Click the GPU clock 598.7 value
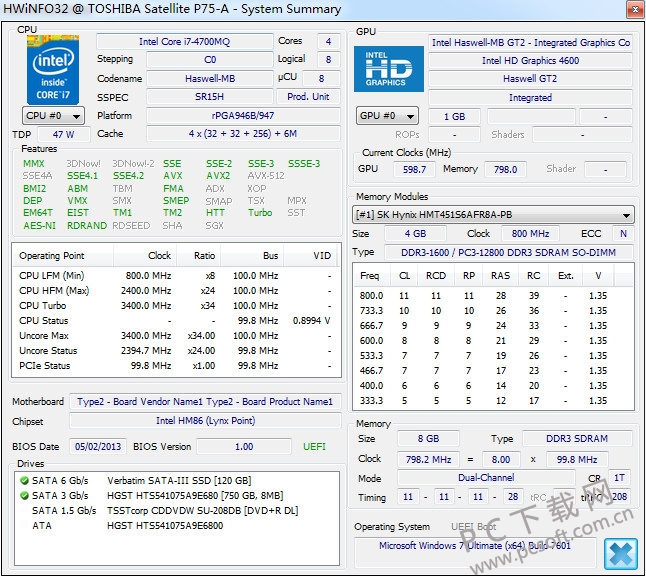 (x=414, y=170)
